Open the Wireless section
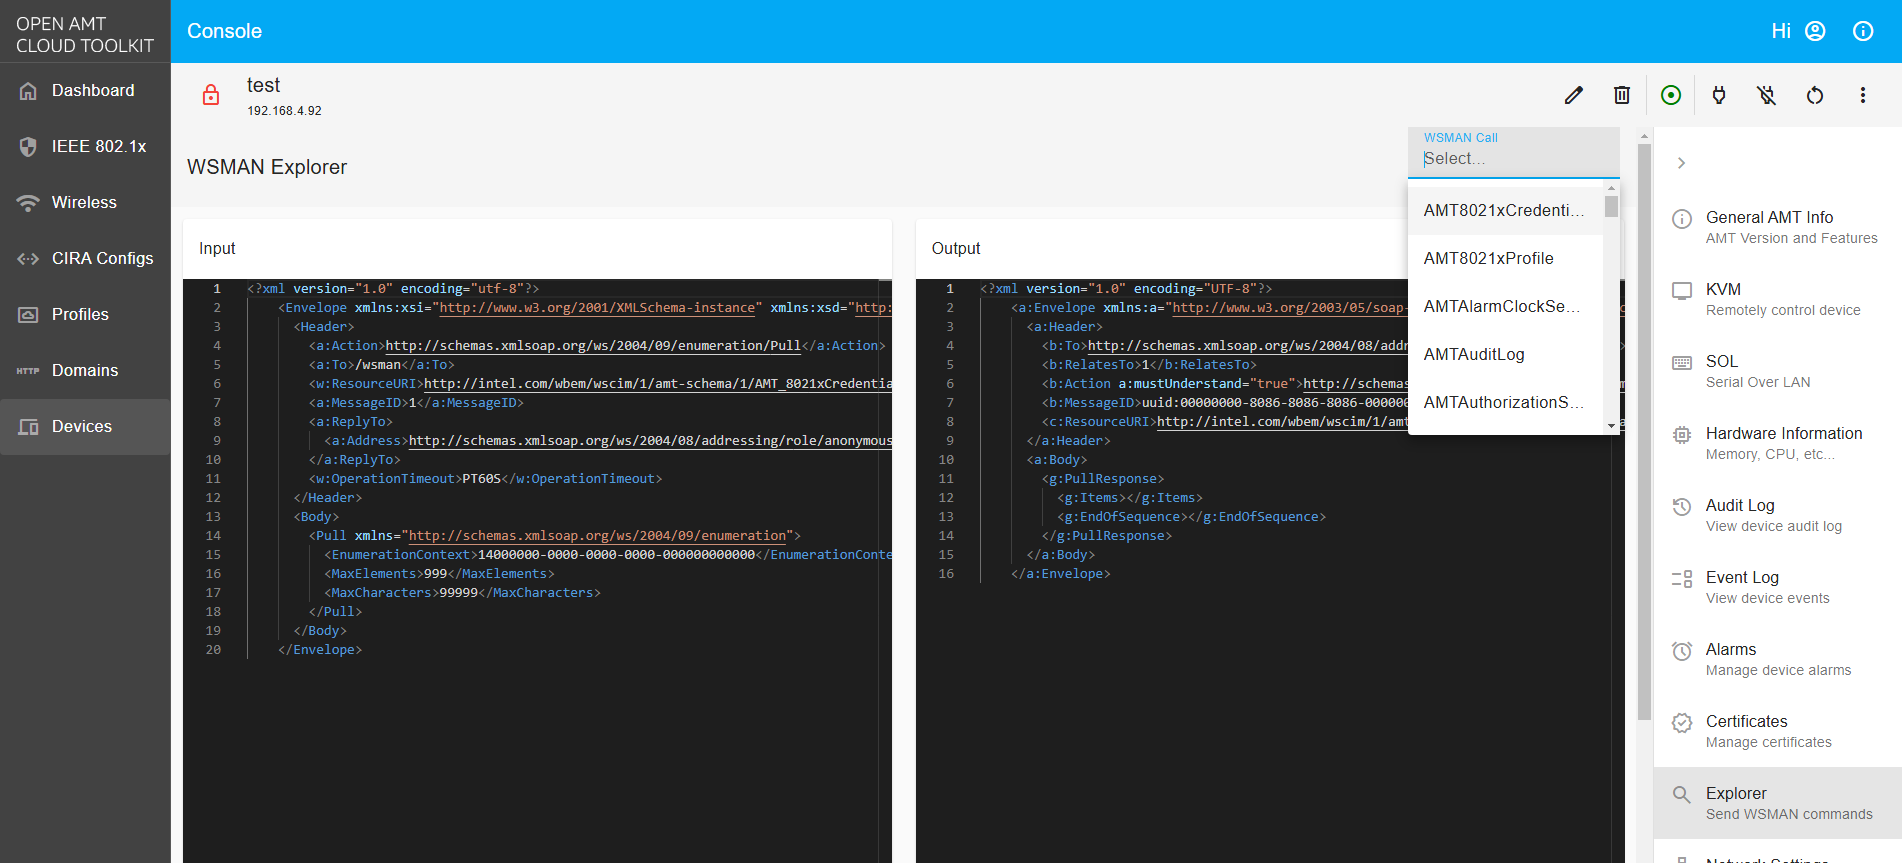 tap(85, 203)
